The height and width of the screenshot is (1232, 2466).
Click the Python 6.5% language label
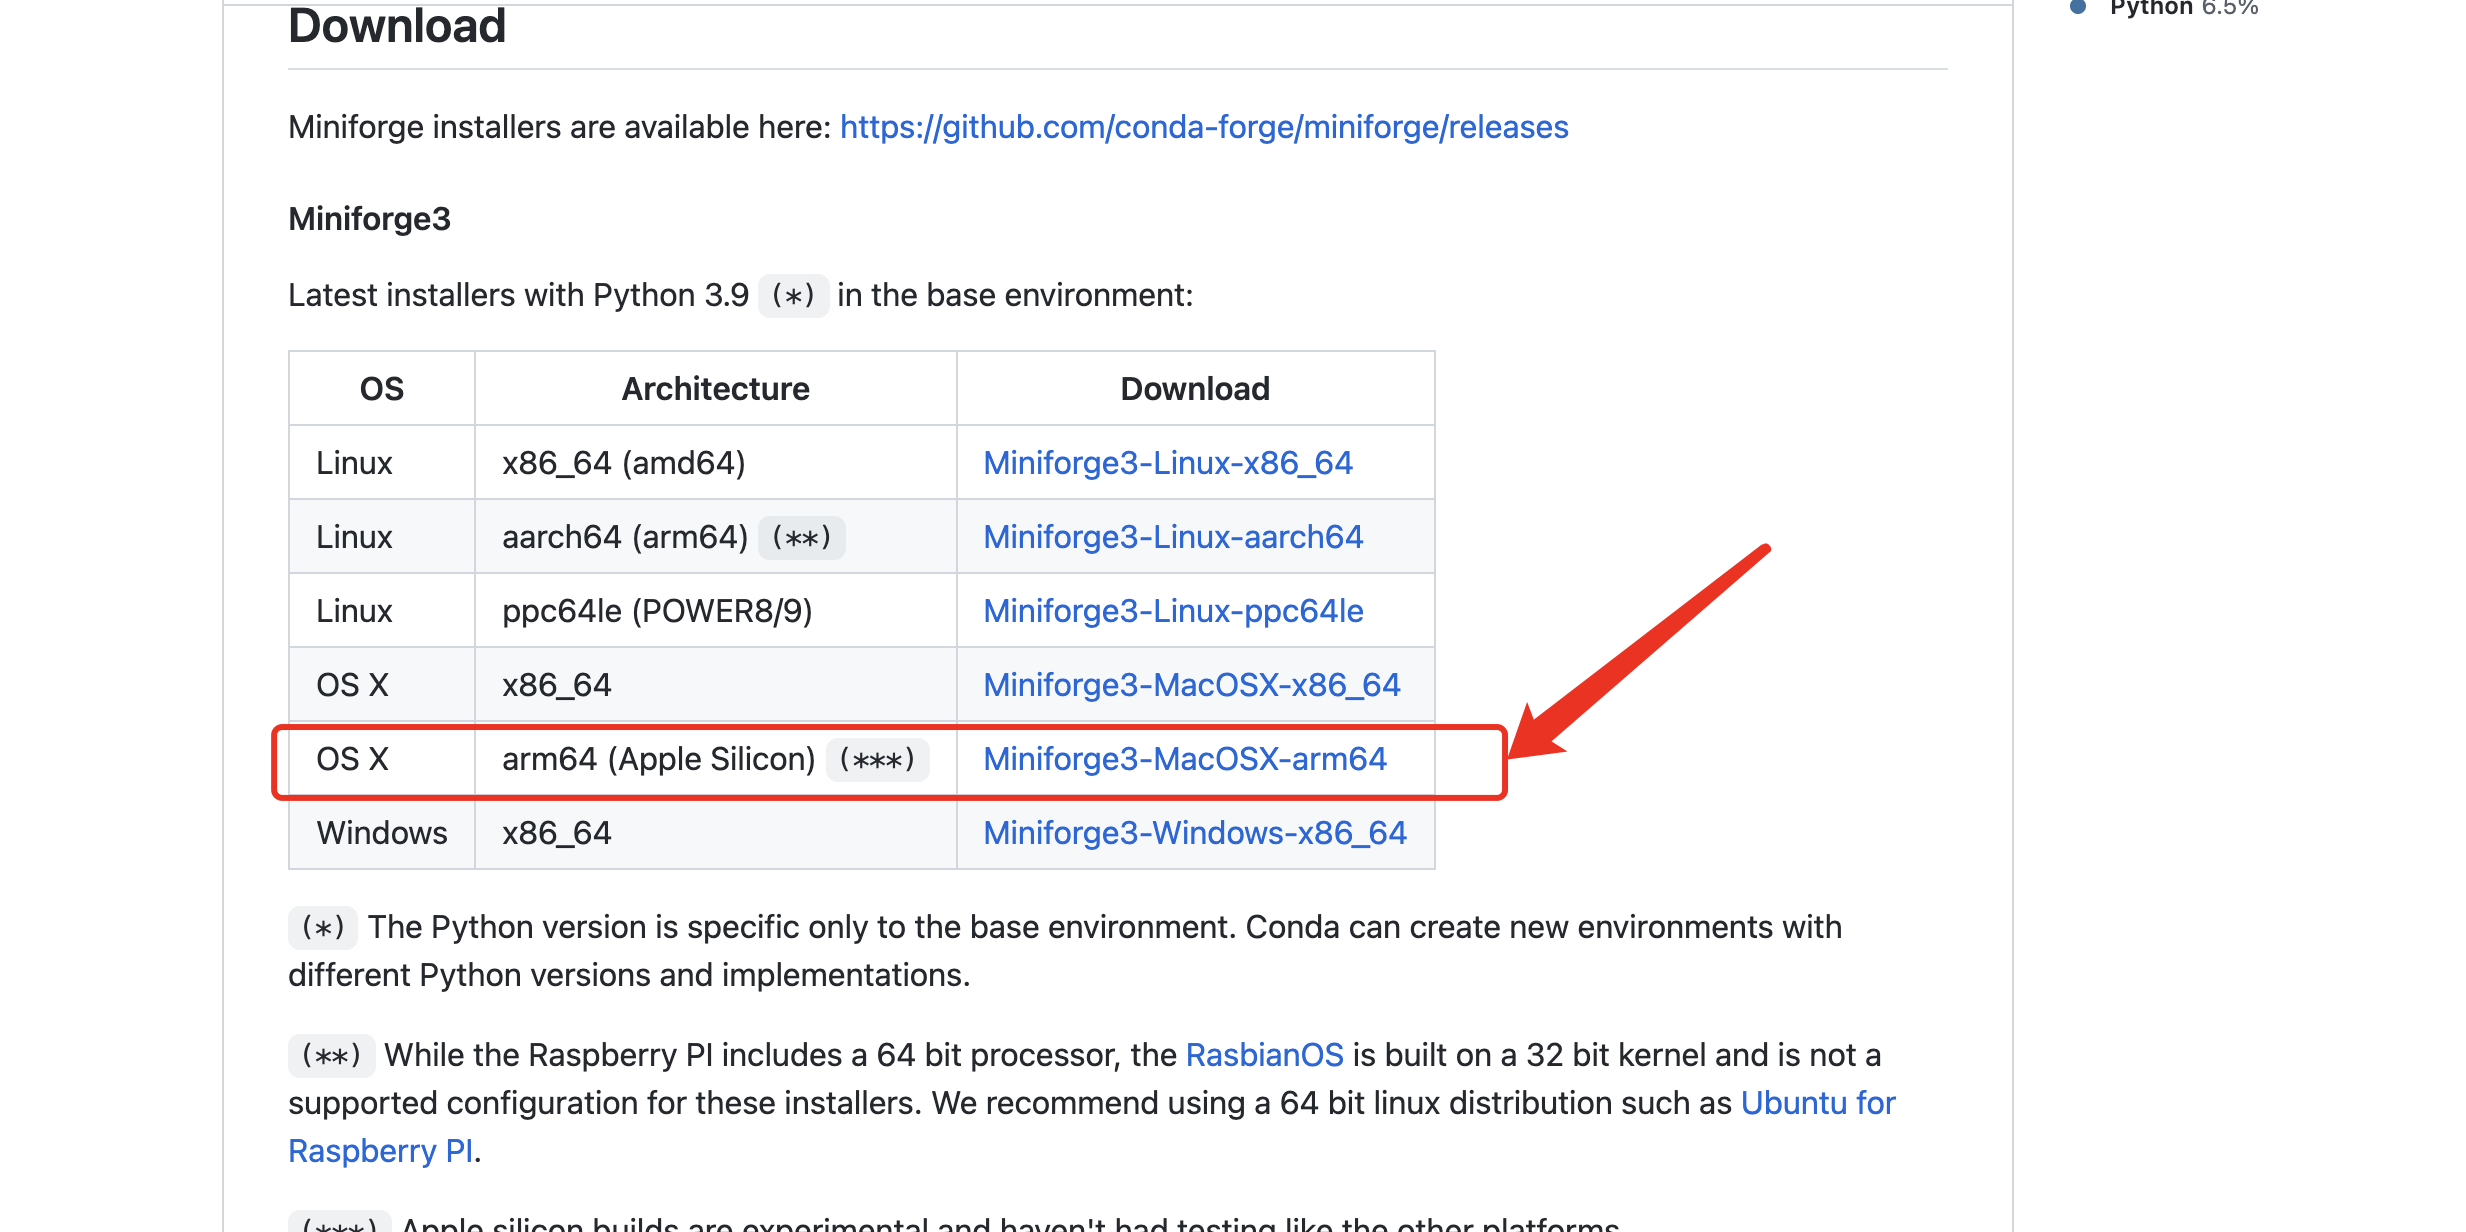(x=2182, y=8)
